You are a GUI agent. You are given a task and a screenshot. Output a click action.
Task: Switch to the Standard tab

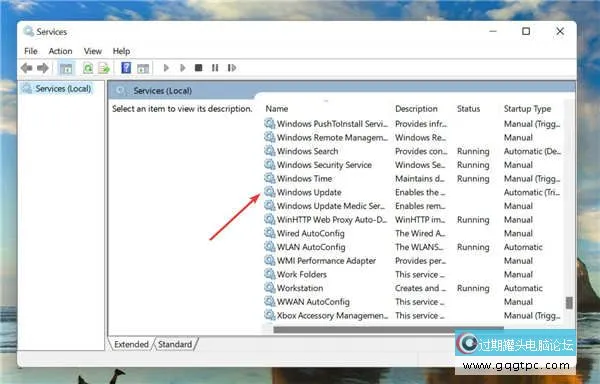(x=175, y=344)
